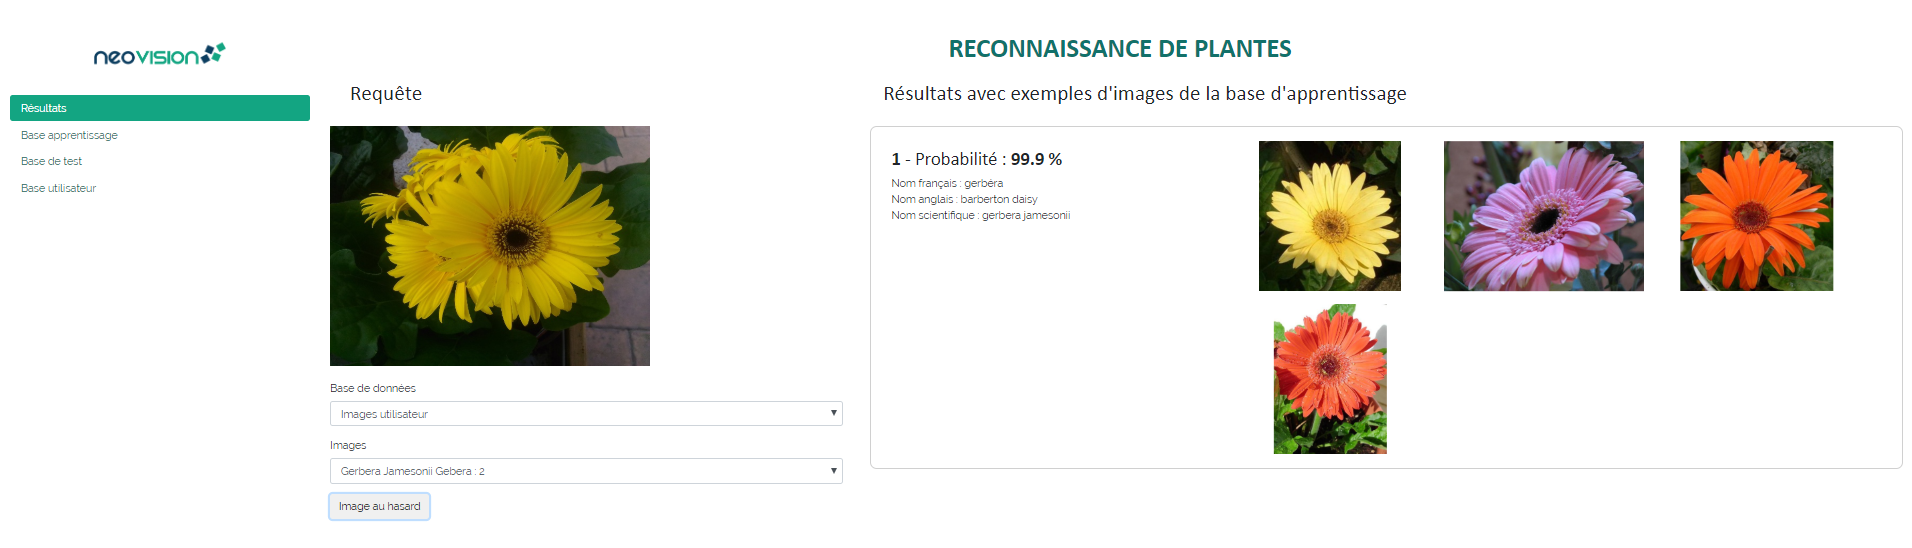Click the Nom scientifique gerbera jamesonii text
The height and width of the screenshot is (548, 1912).
tap(980, 215)
